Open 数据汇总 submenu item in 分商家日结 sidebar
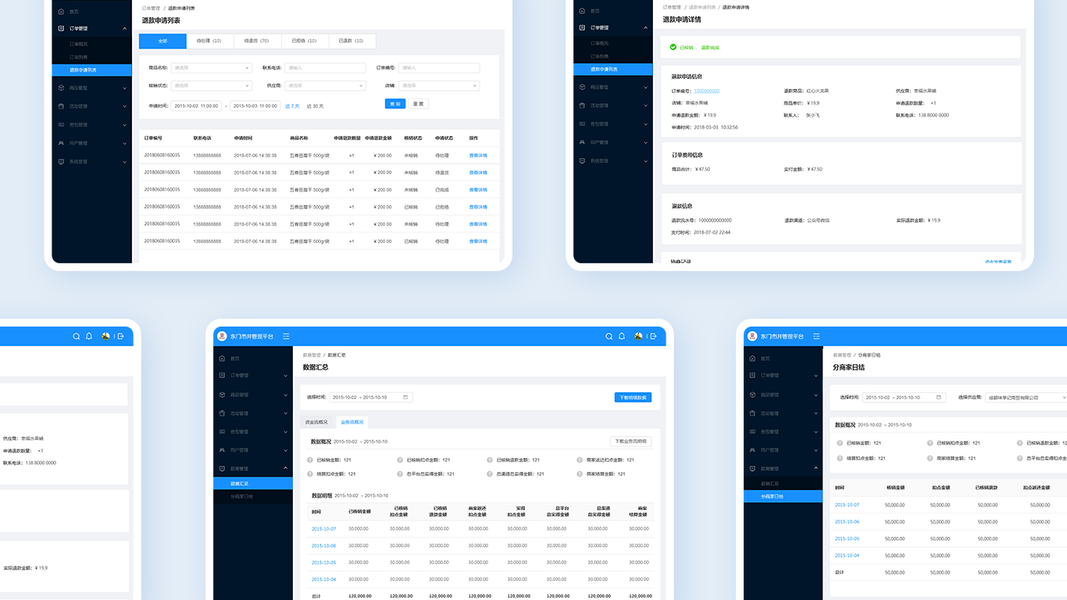 click(770, 484)
